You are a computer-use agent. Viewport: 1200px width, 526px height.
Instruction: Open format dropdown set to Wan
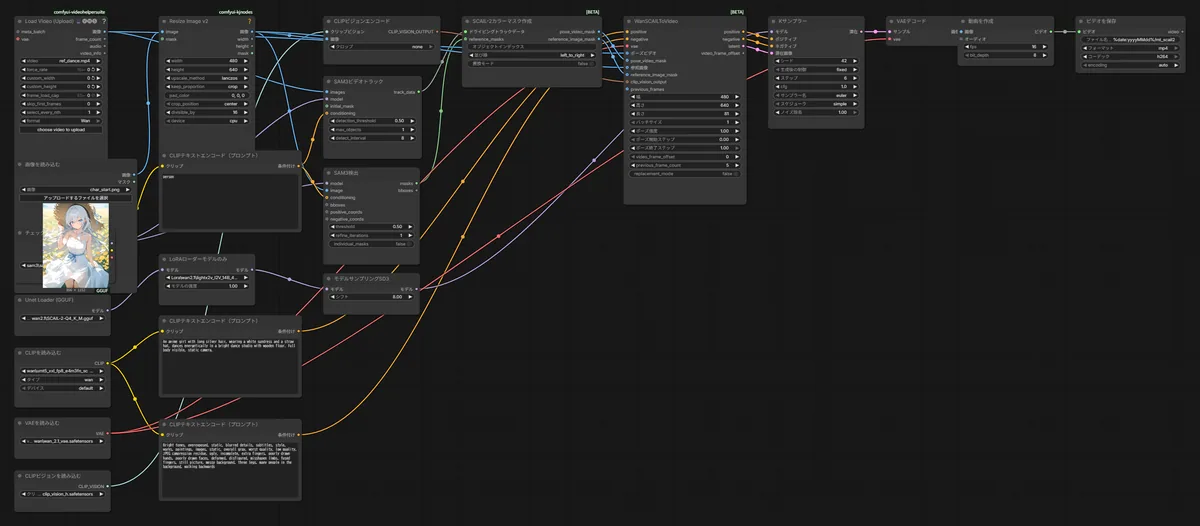pos(61,120)
